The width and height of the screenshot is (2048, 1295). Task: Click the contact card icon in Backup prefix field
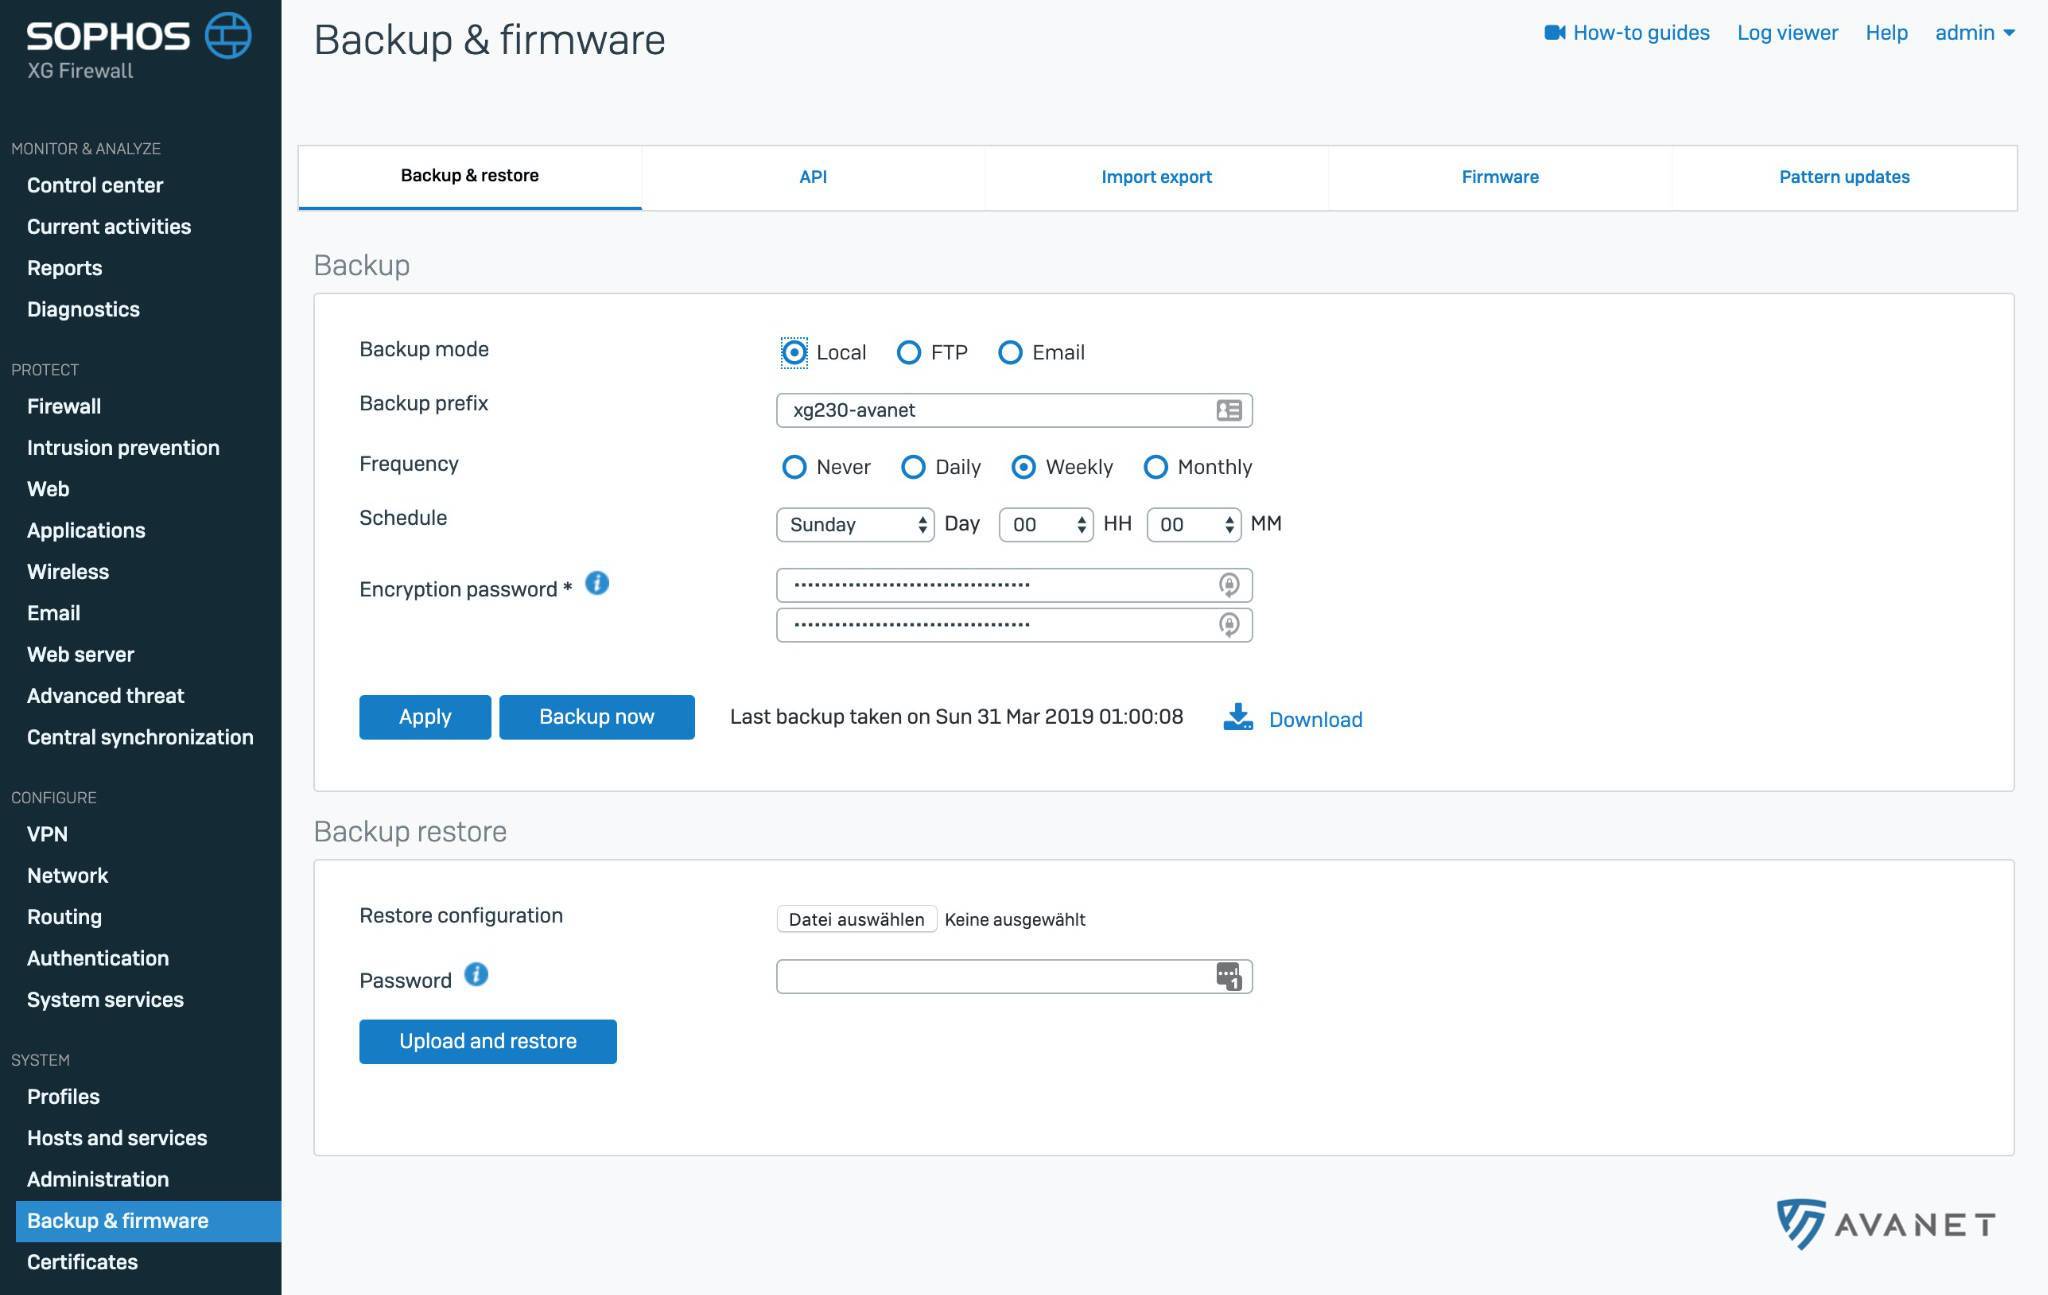pyautogui.click(x=1228, y=410)
